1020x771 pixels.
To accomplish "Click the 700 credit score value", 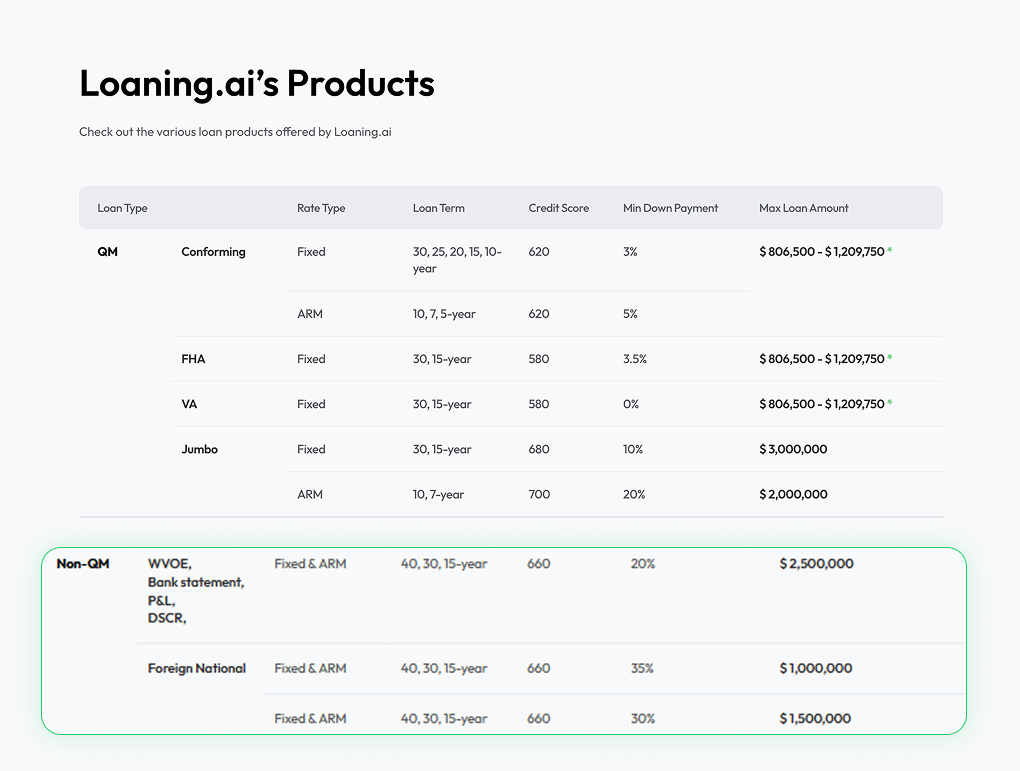I will [x=539, y=494].
